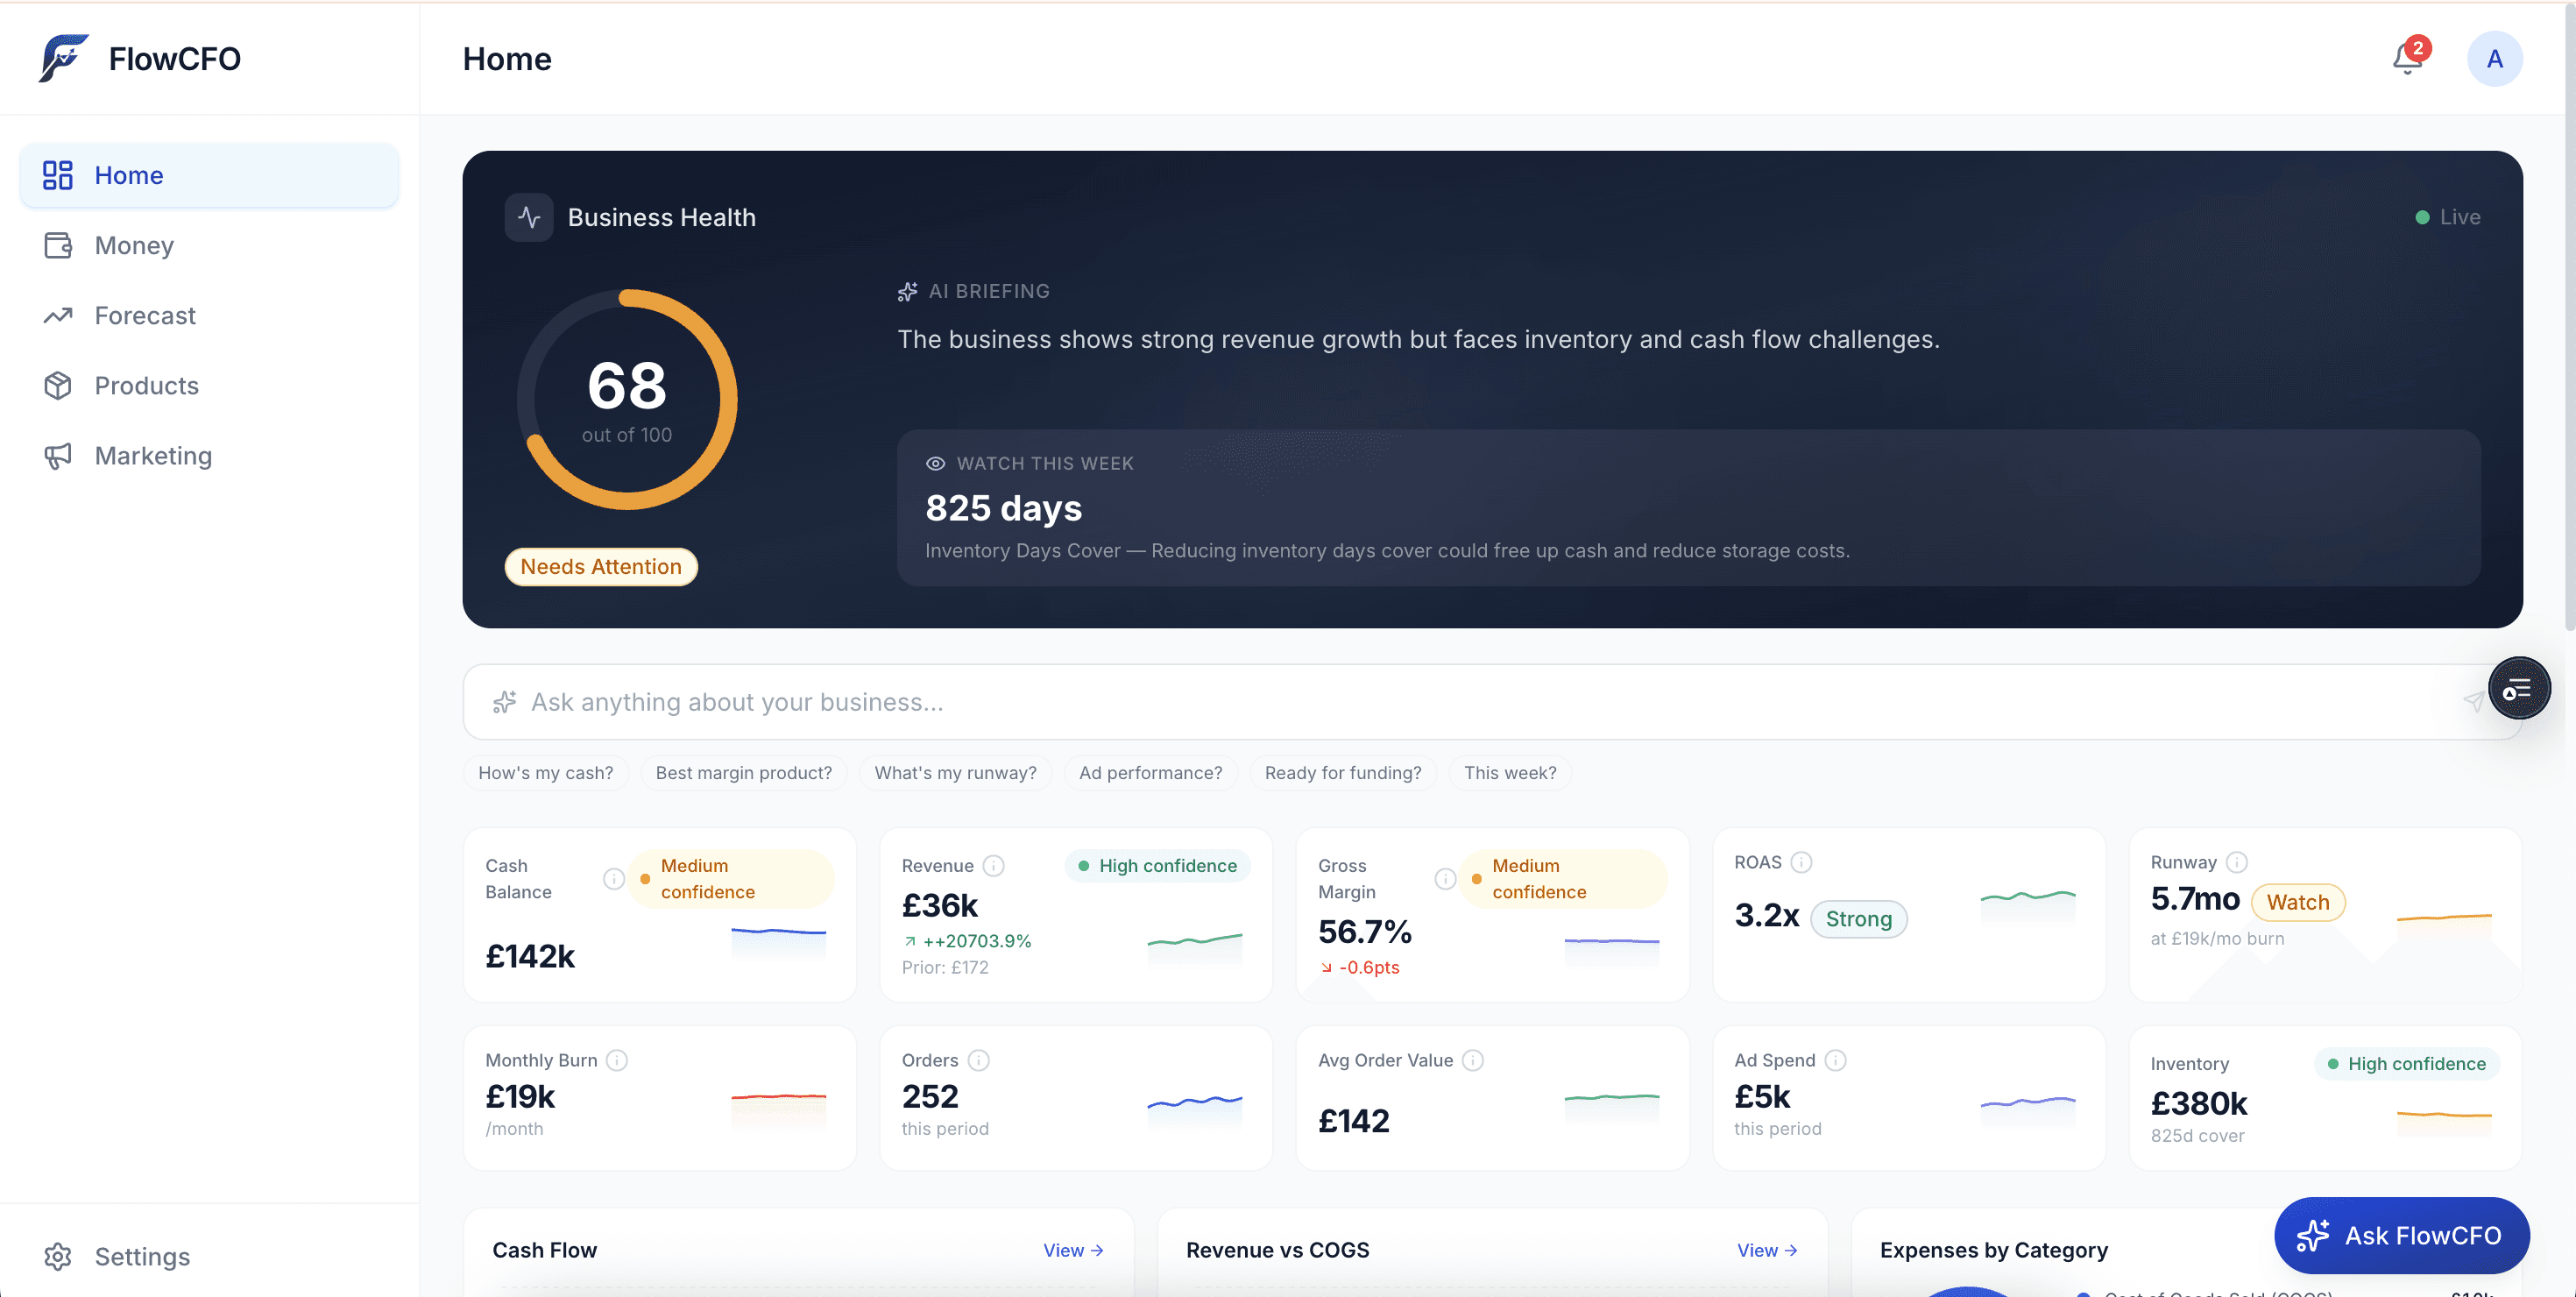Viewport: 2576px width, 1297px height.
Task: Click the Settings gear icon
Action: click(58, 1256)
